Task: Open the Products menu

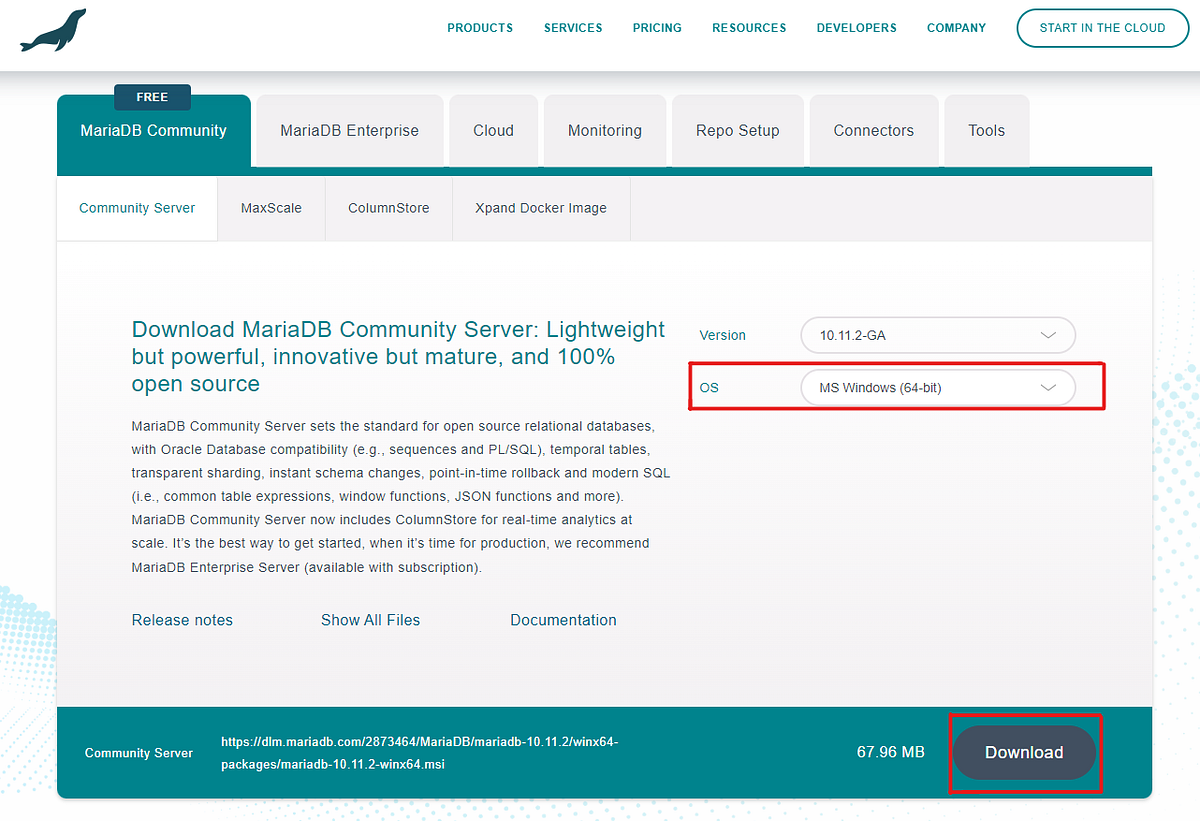Action: tap(480, 28)
